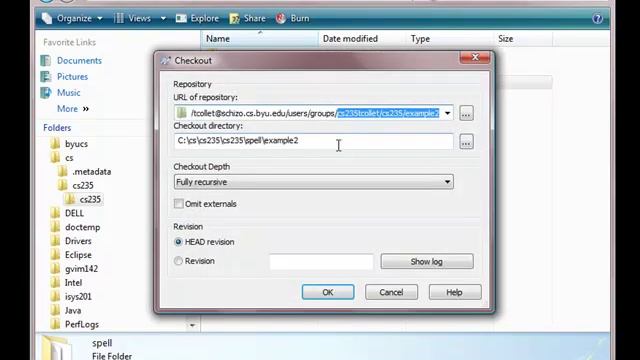Select the doctemp folder
The height and width of the screenshot is (360, 640).
[x=82, y=227]
